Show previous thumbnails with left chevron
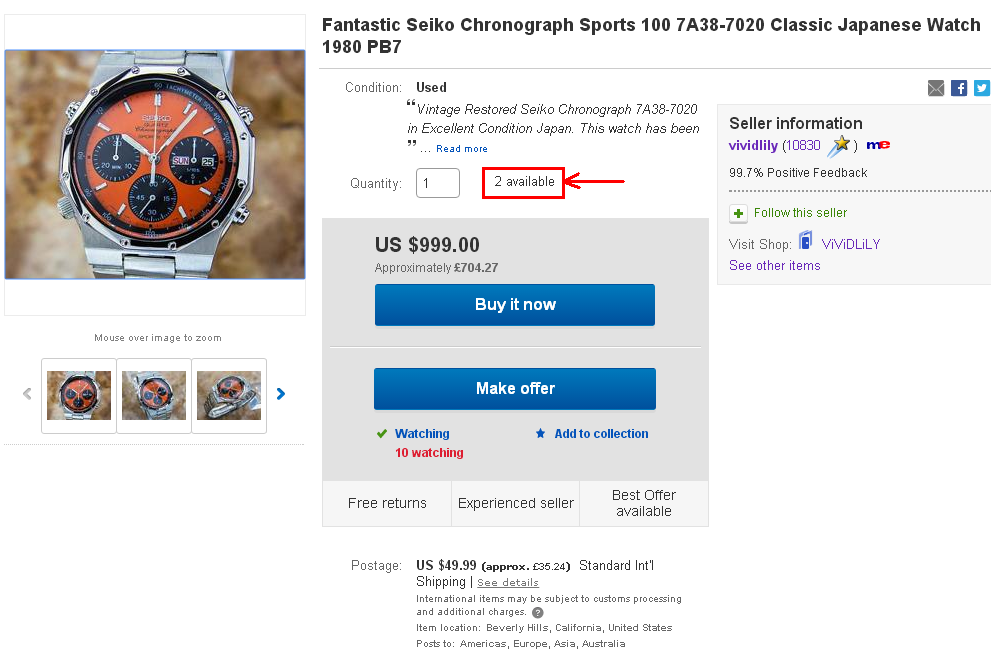This screenshot has height=653, width=991. 27,393
